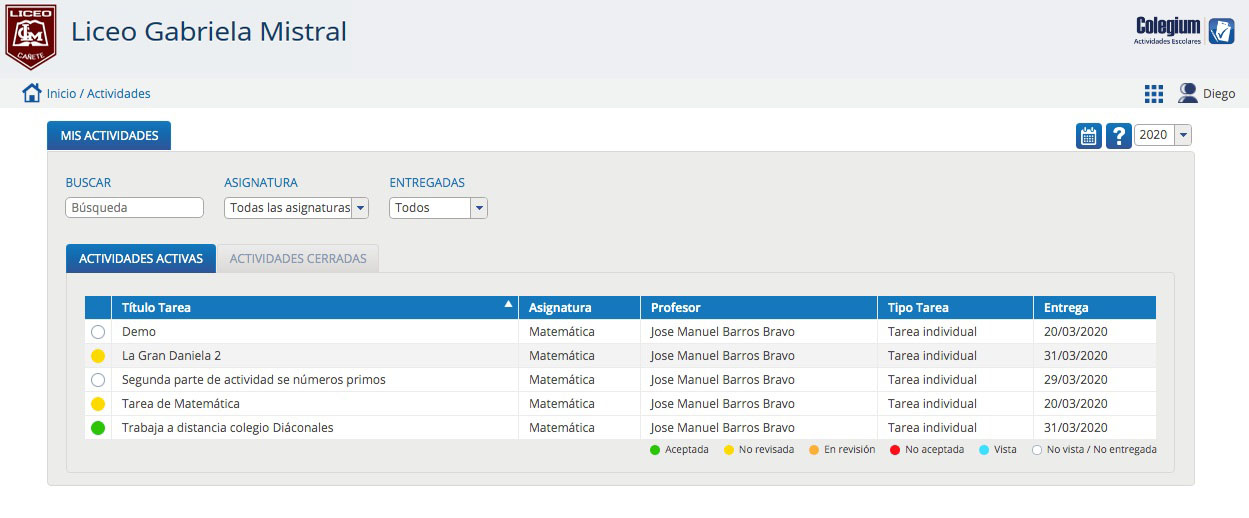Open the Entregadas Todos dropdown
This screenshot has width=1249, height=518.
coord(438,208)
